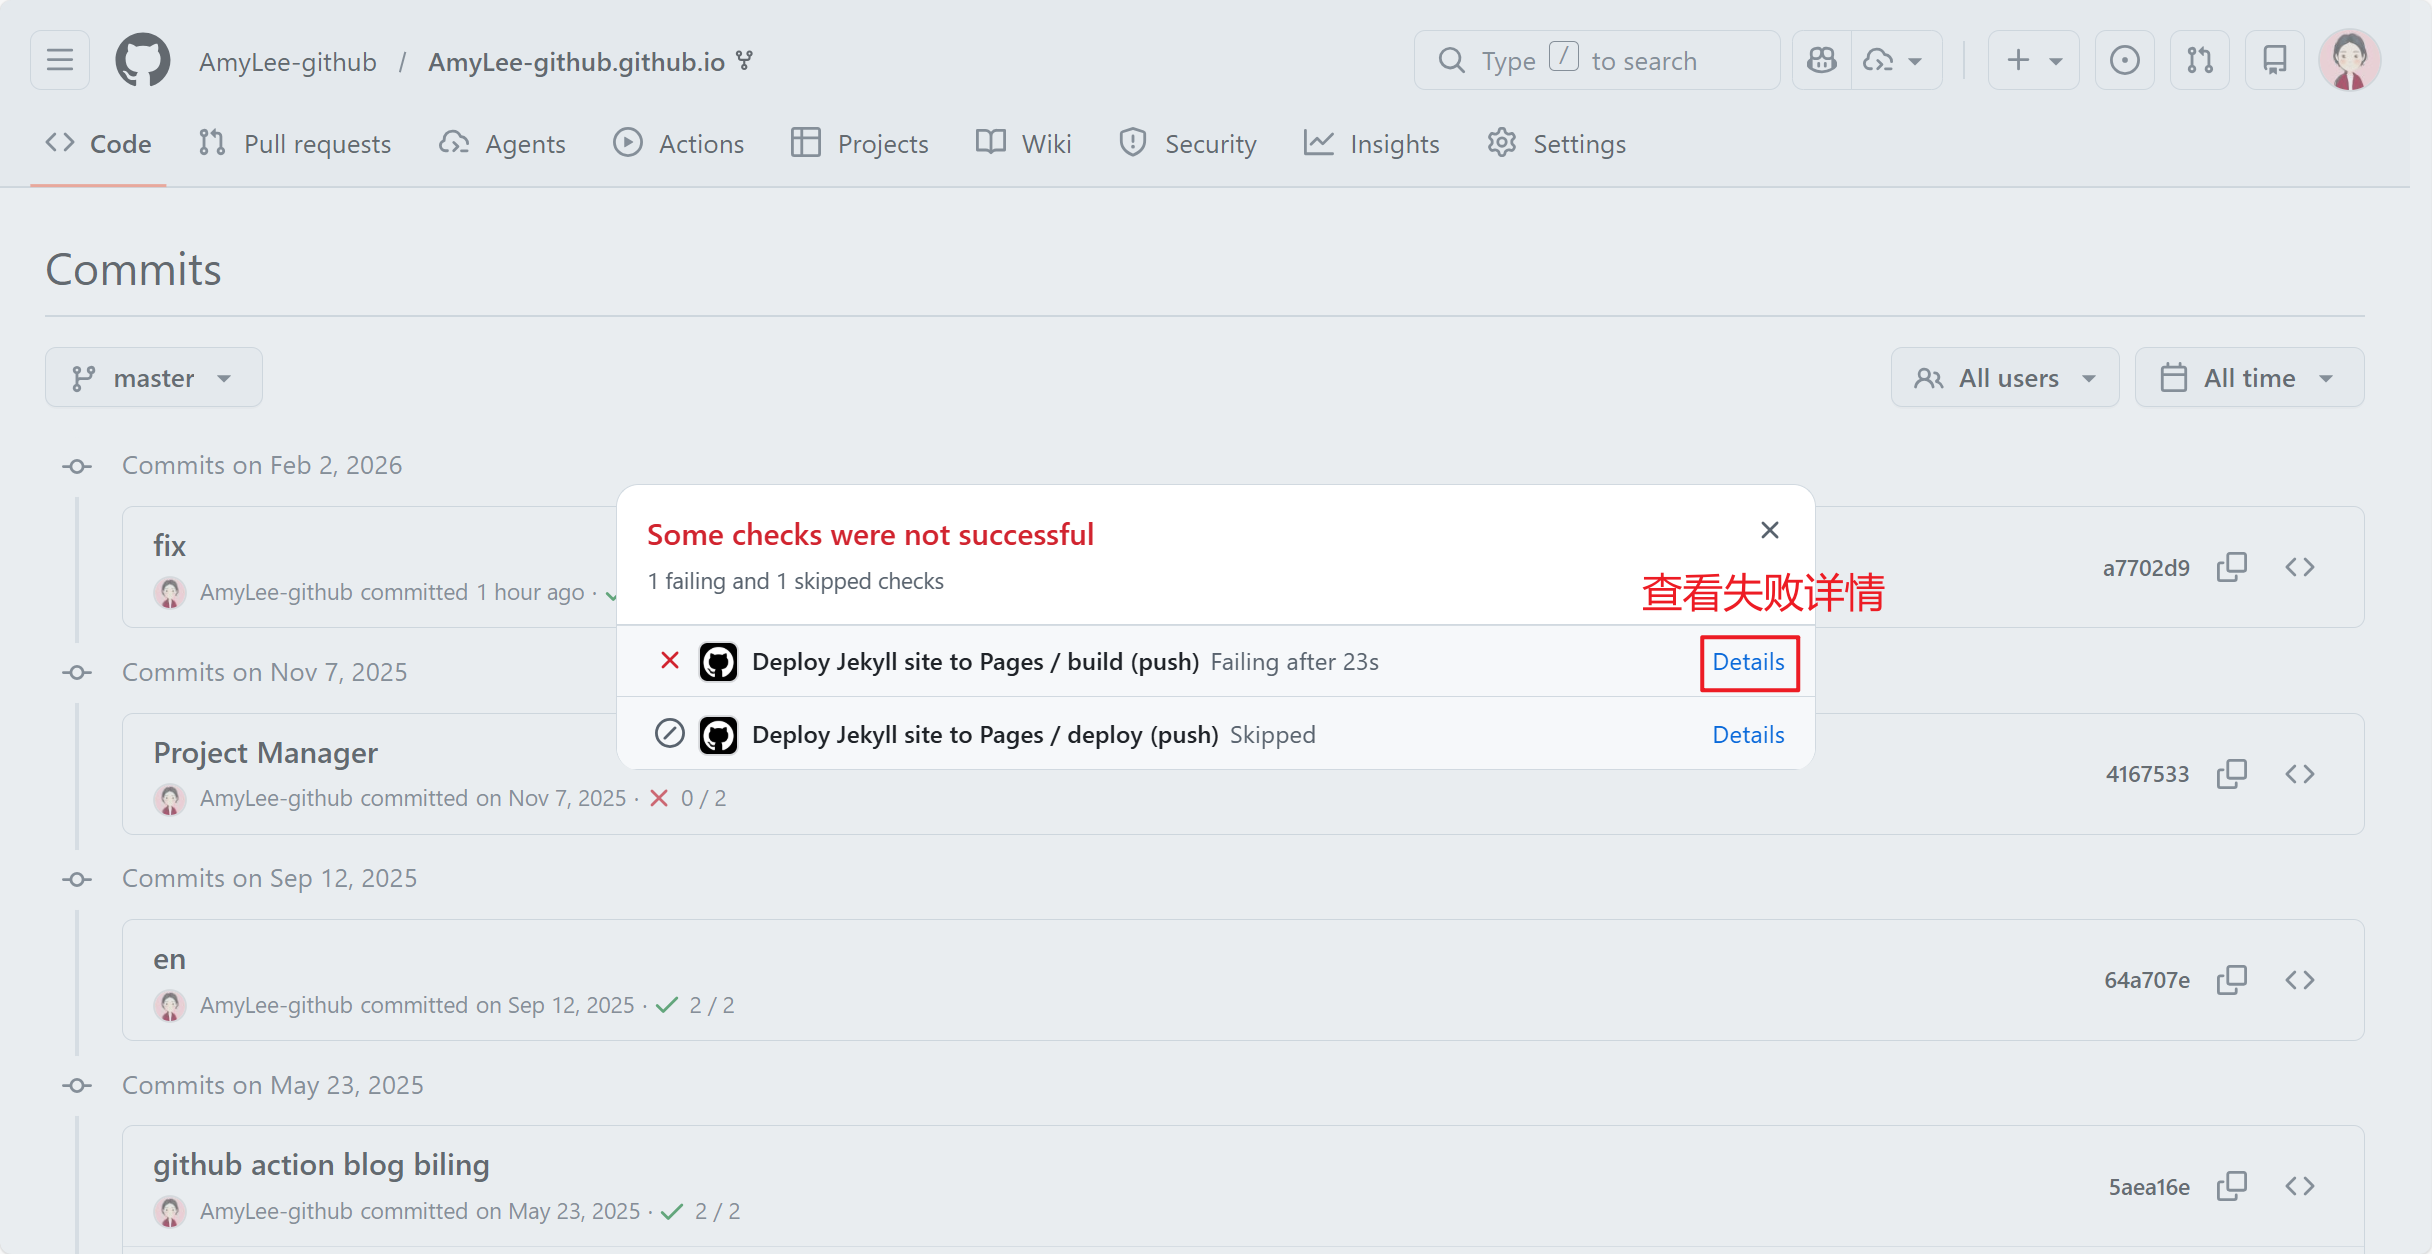Open pull requests icon in header
The image size is (2432, 1254).
(2199, 61)
